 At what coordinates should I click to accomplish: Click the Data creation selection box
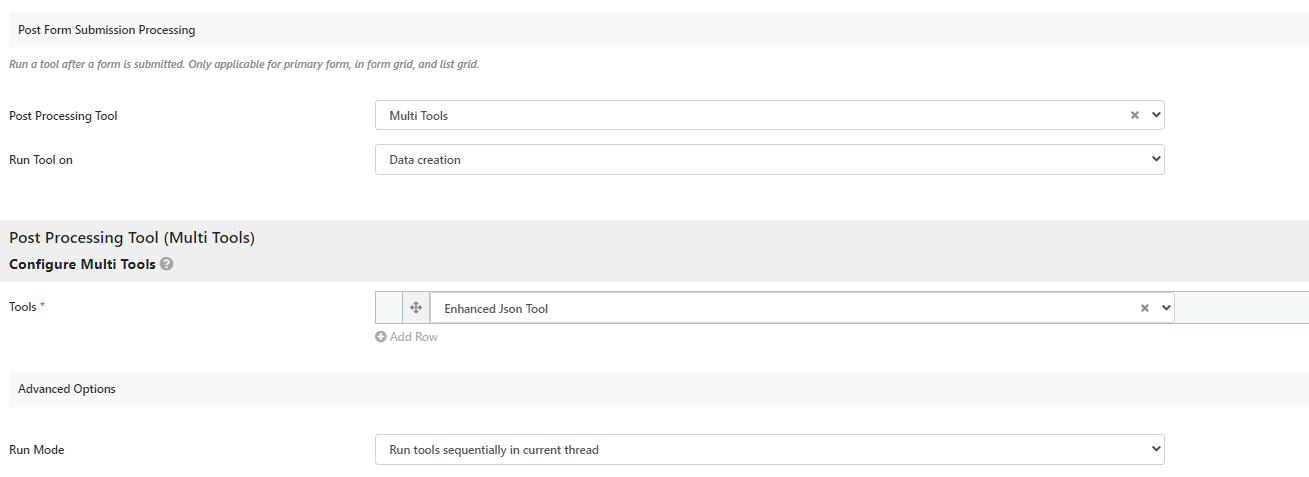pyautogui.click(x=770, y=159)
